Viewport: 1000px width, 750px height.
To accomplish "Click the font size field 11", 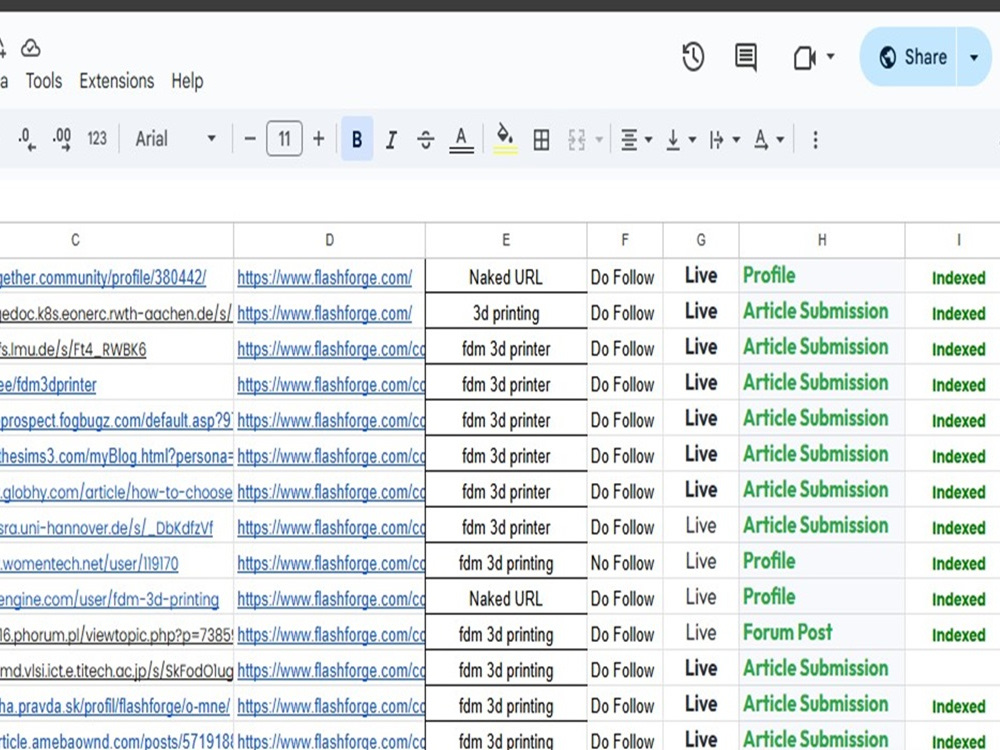I will [284, 139].
